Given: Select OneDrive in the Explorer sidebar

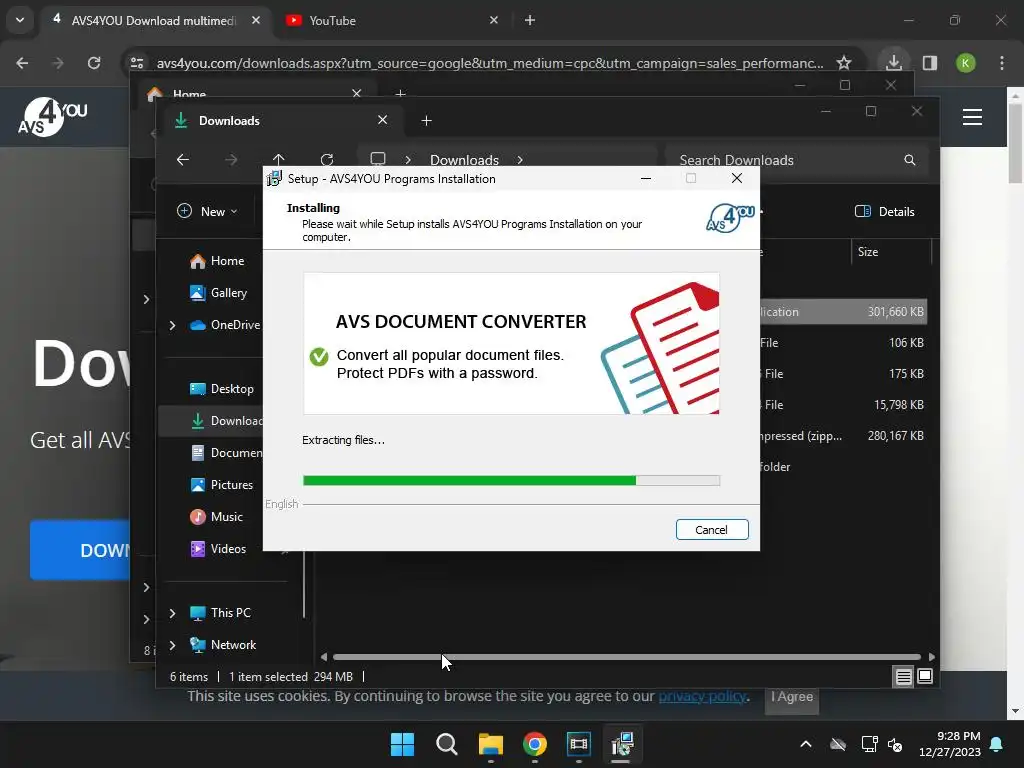Looking at the screenshot, I should click(x=225, y=325).
